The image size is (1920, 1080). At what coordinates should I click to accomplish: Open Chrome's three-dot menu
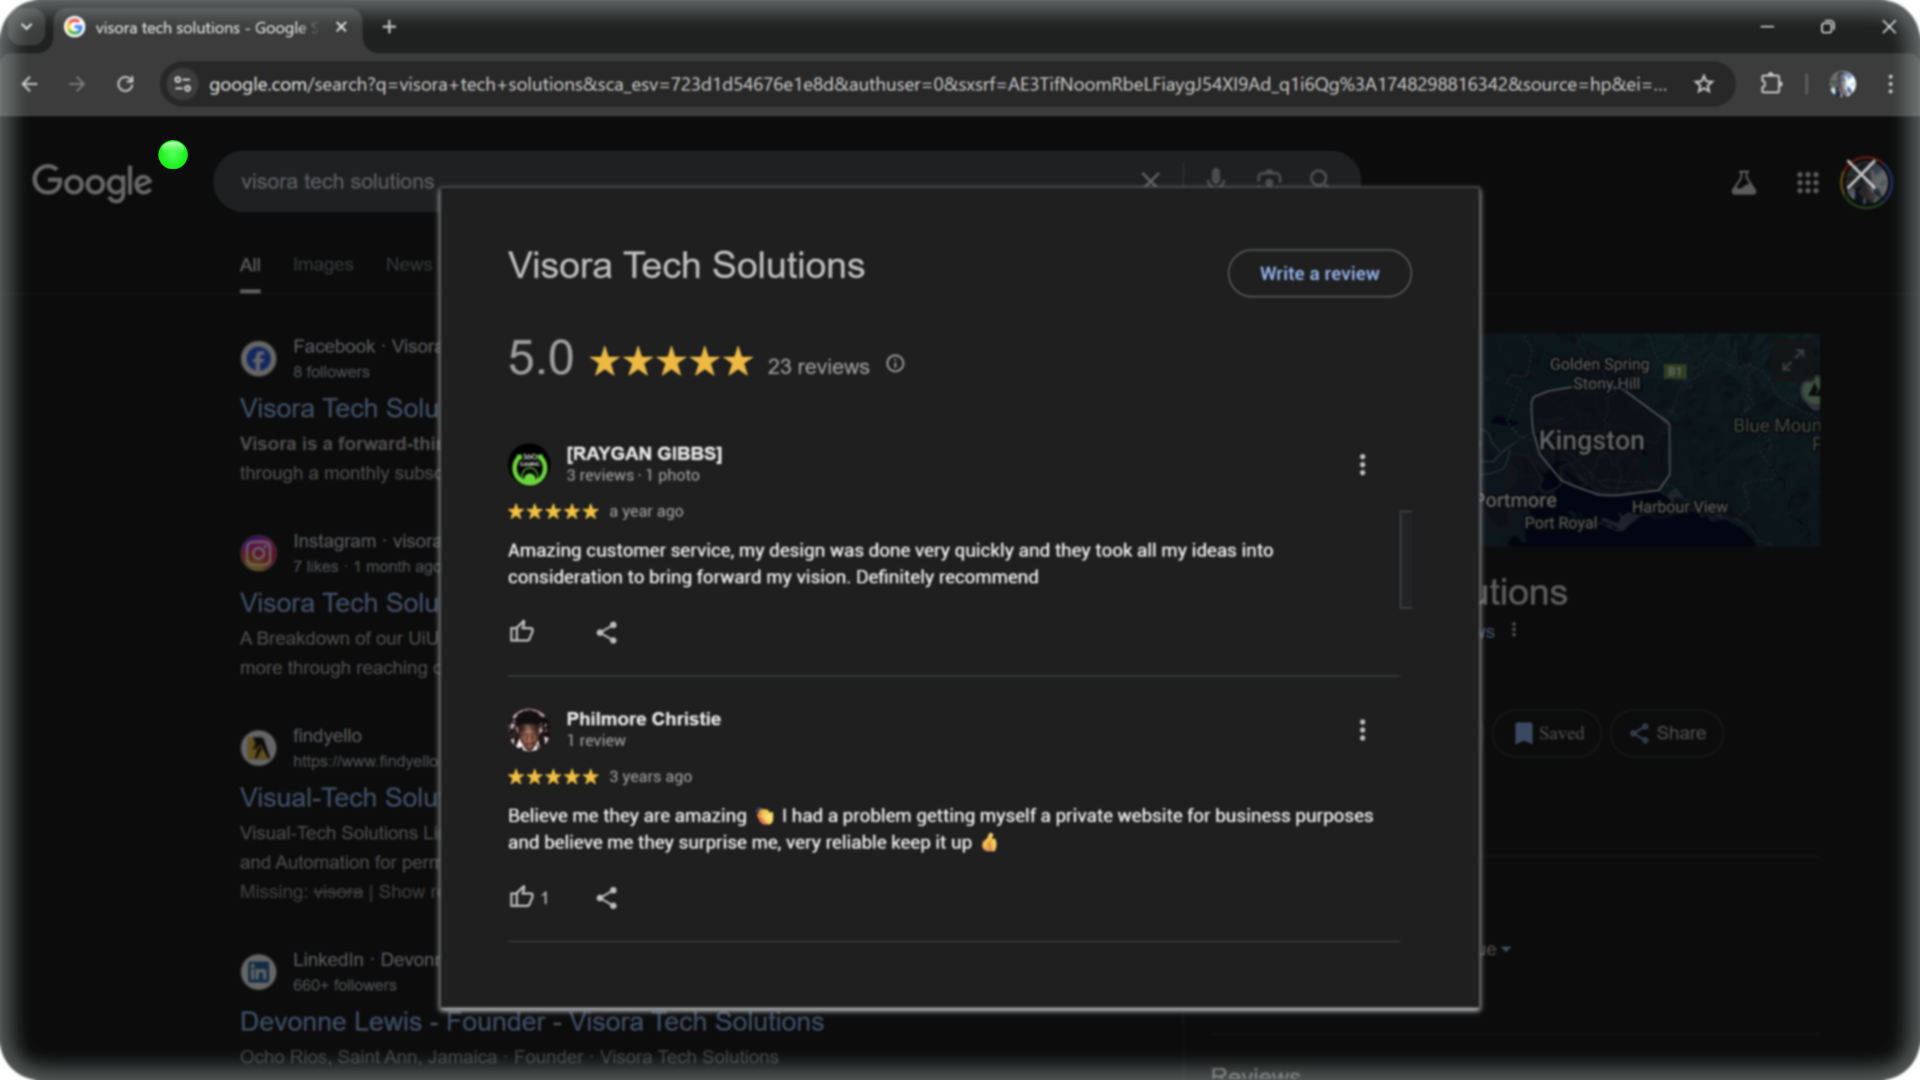coord(1889,84)
